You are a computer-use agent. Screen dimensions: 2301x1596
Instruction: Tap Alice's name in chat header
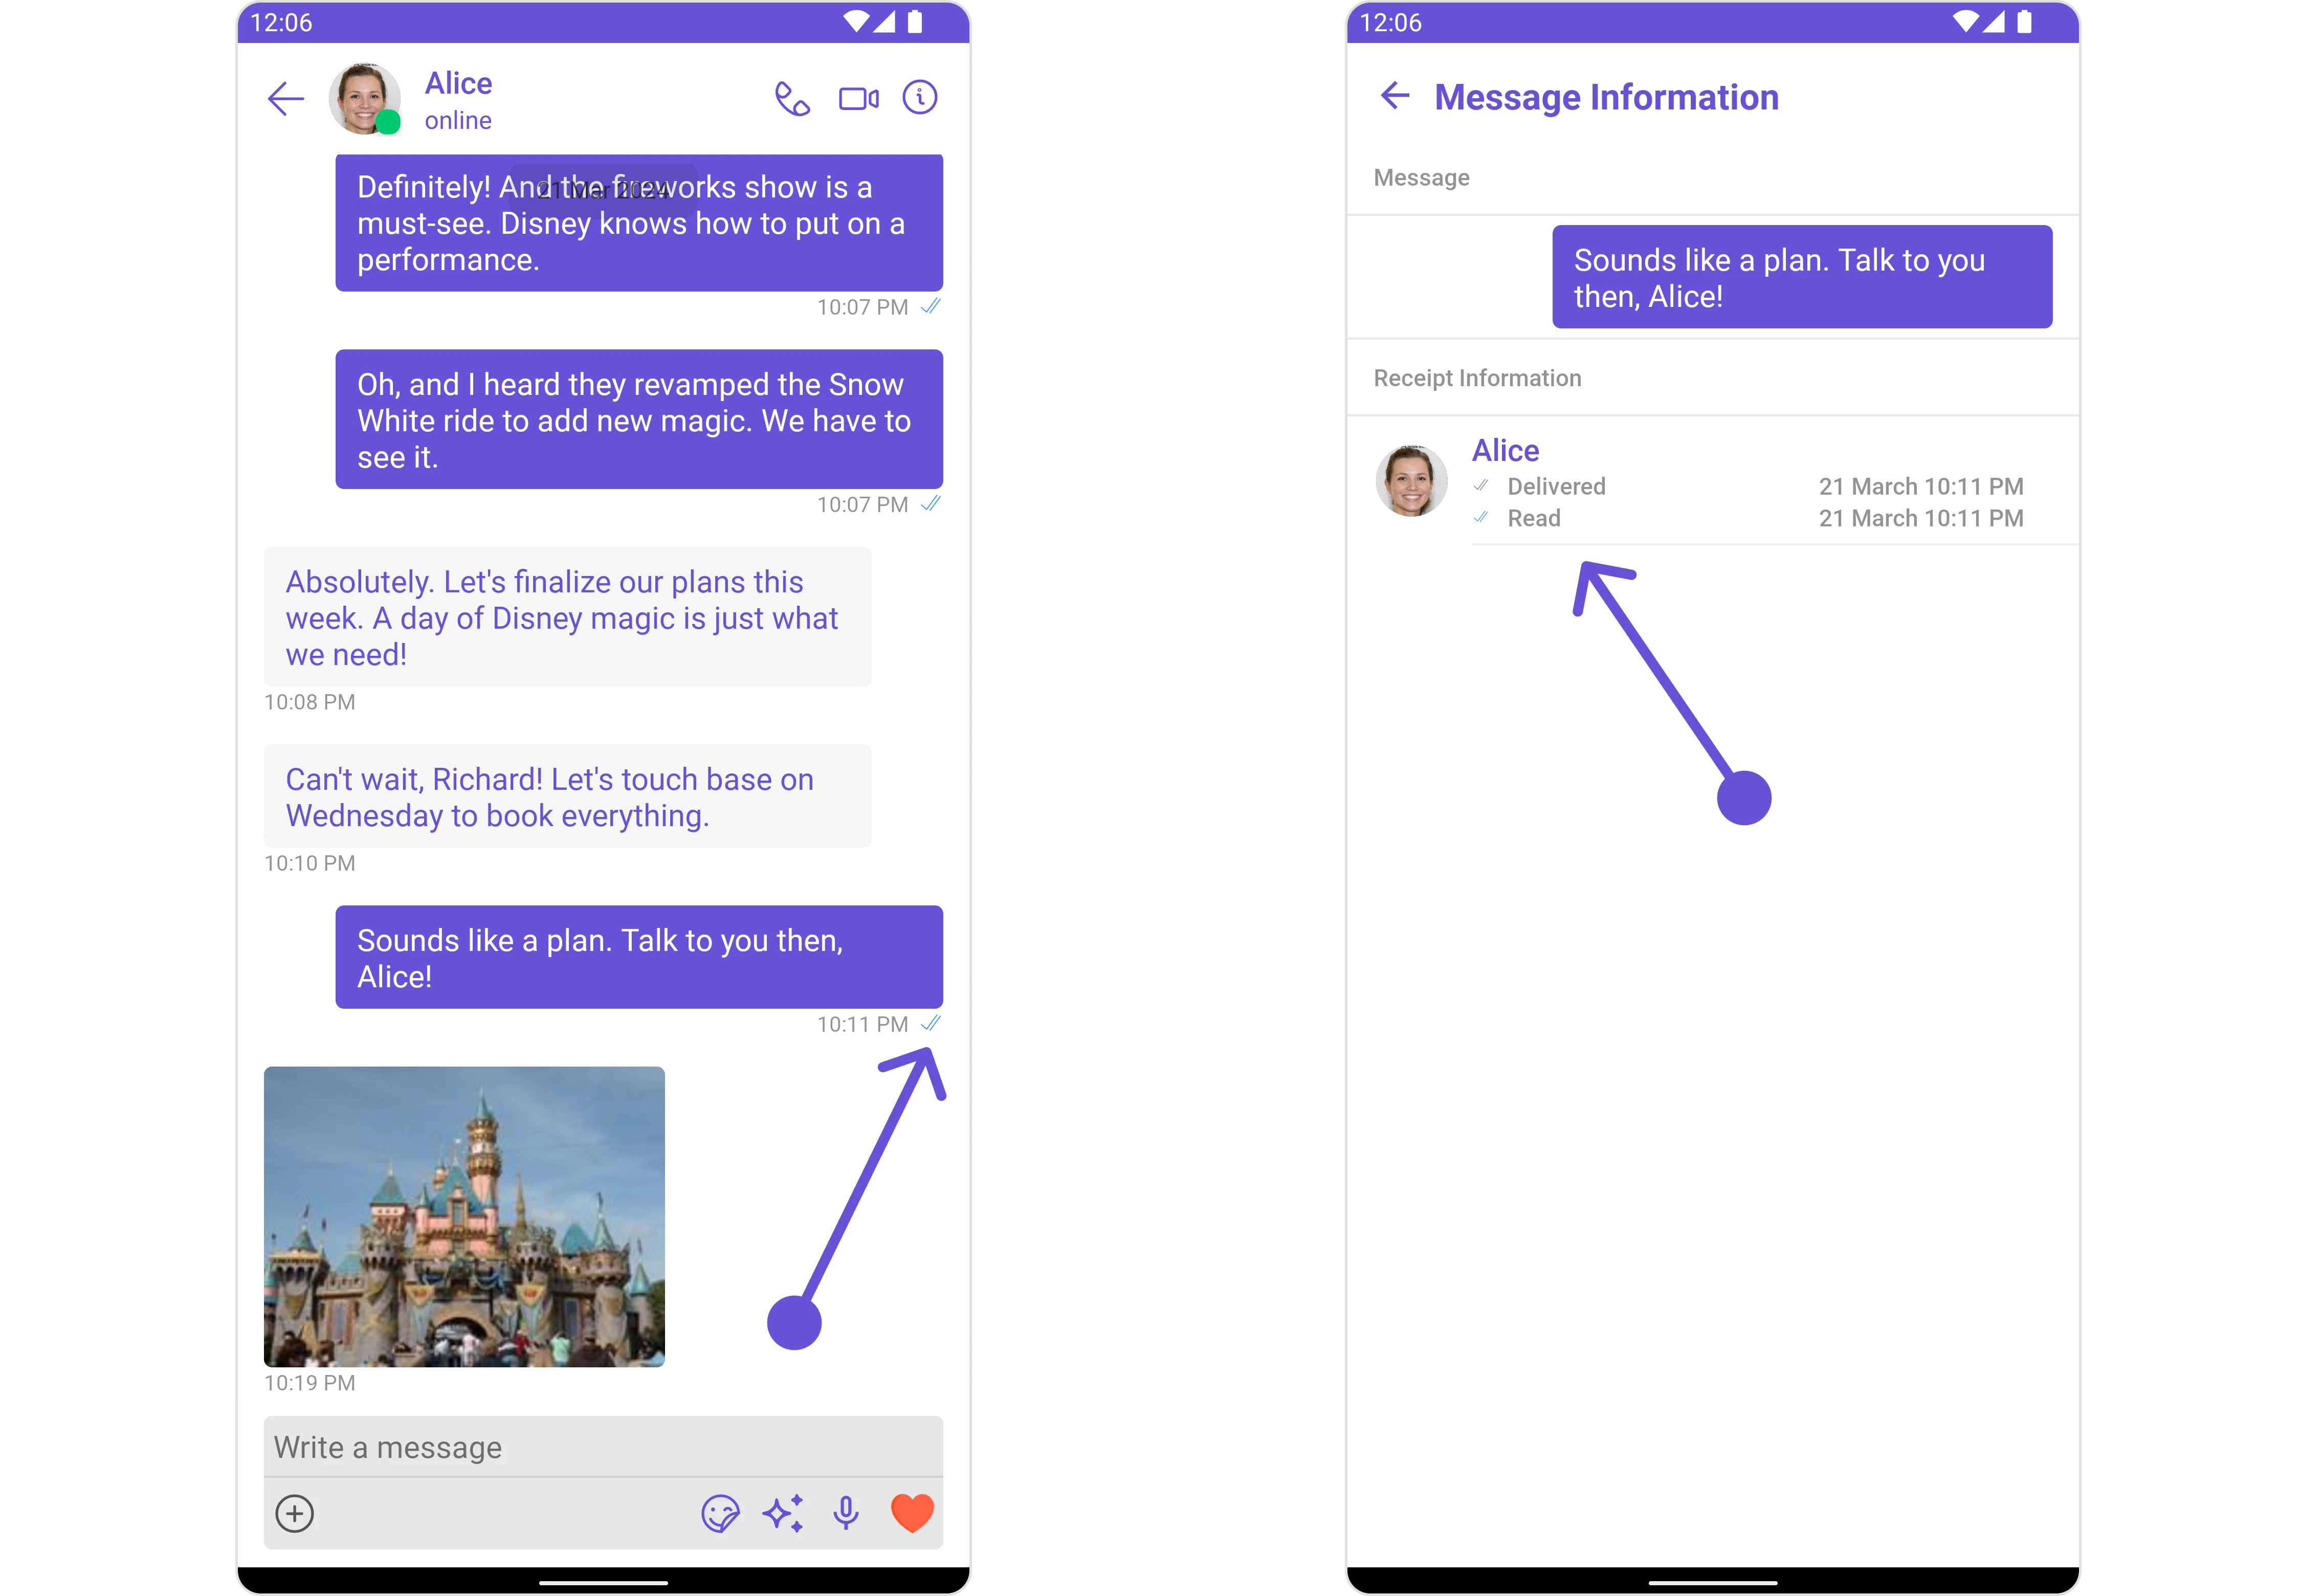pos(458,83)
